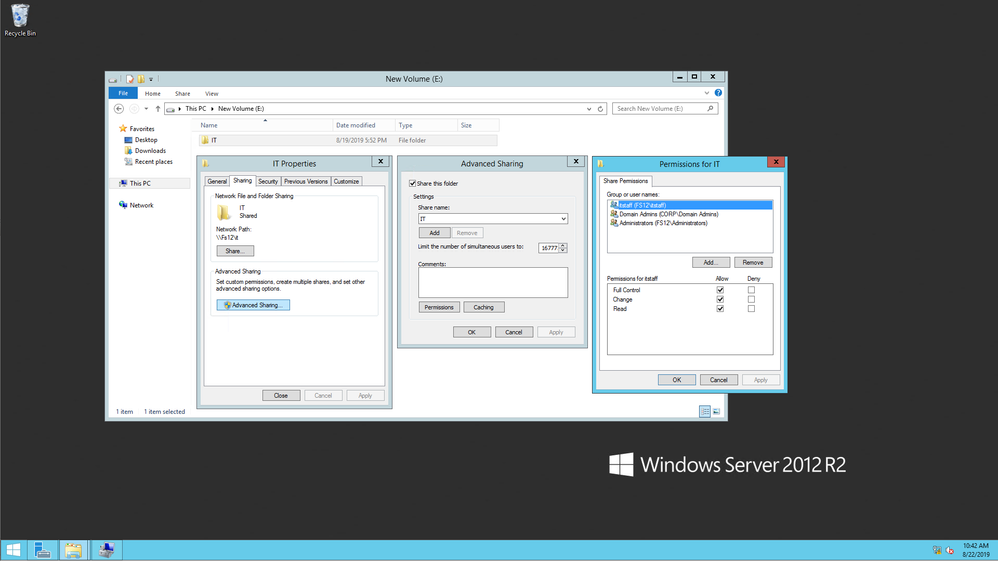Click Permissions button in Advanced Sharing

click(x=439, y=307)
